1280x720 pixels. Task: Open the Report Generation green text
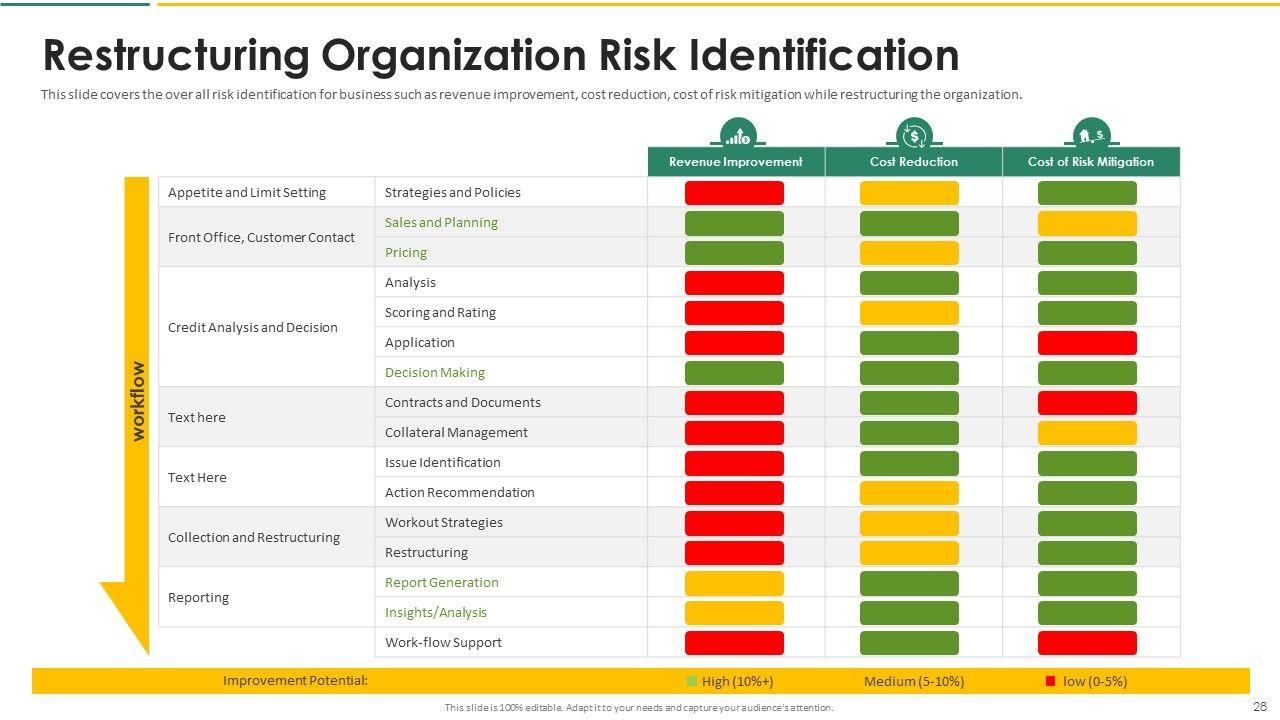[441, 582]
